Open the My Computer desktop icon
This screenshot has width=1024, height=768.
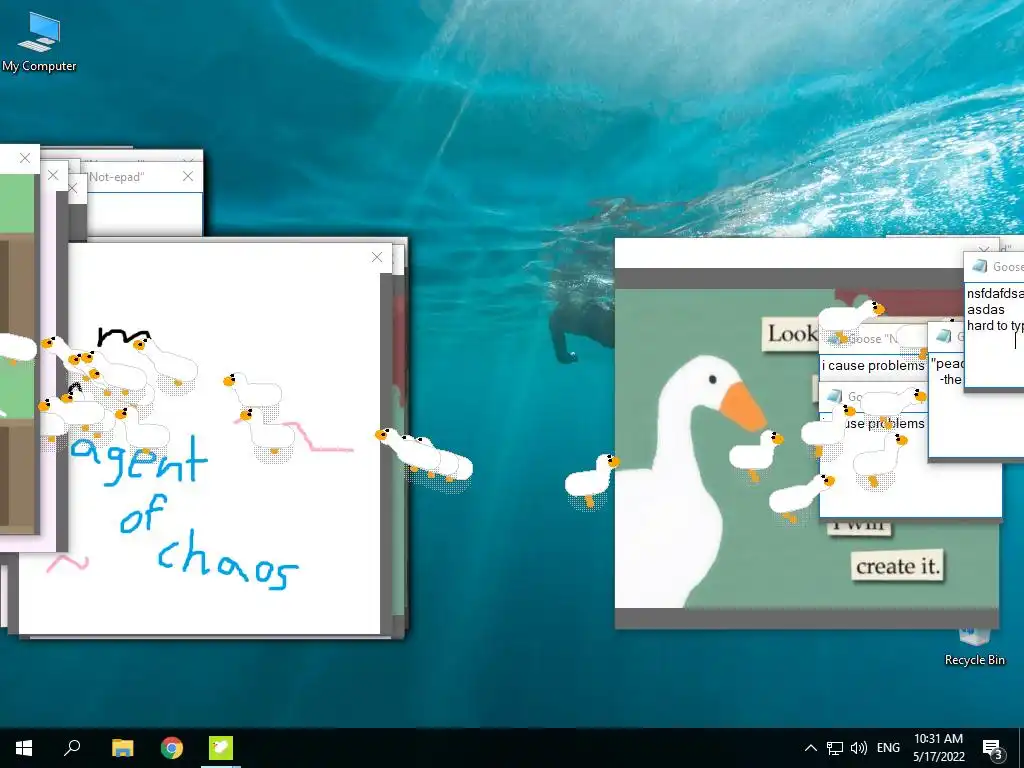39,42
